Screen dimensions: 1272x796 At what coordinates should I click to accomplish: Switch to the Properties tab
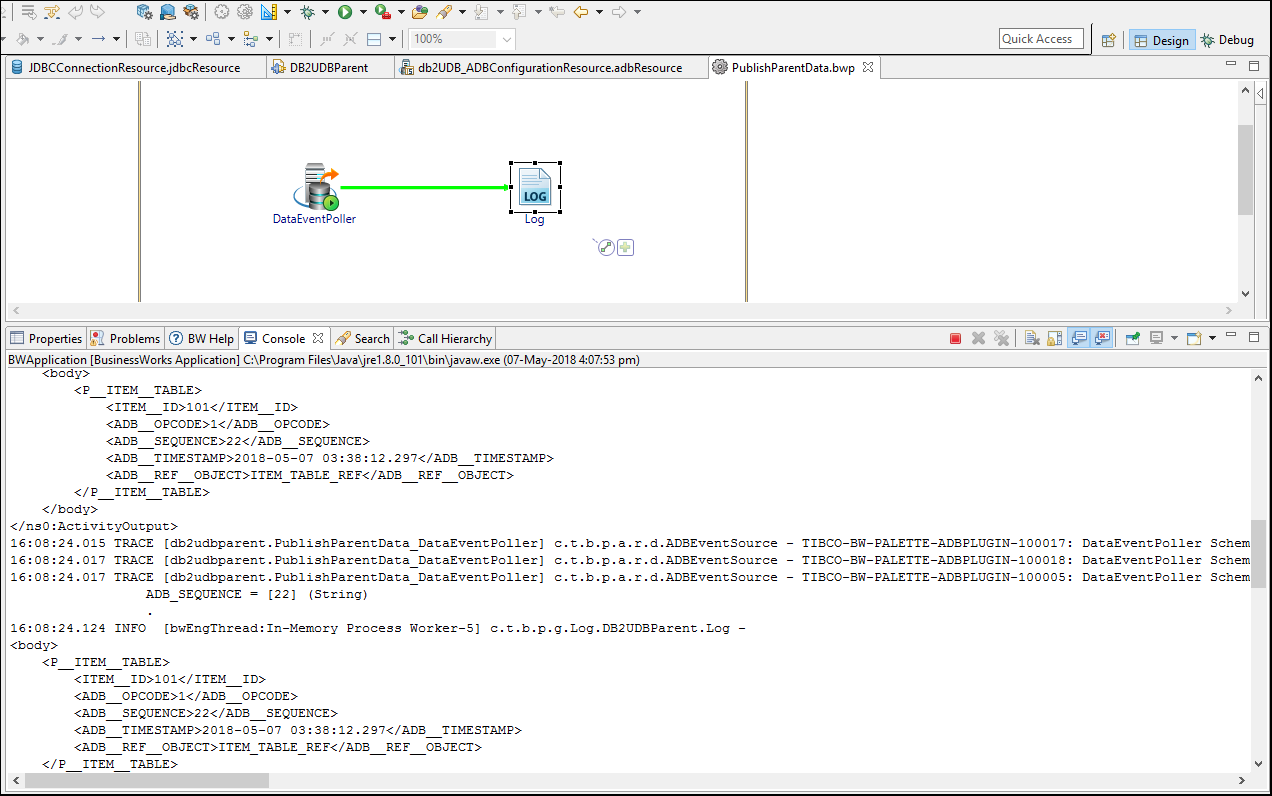(46, 339)
